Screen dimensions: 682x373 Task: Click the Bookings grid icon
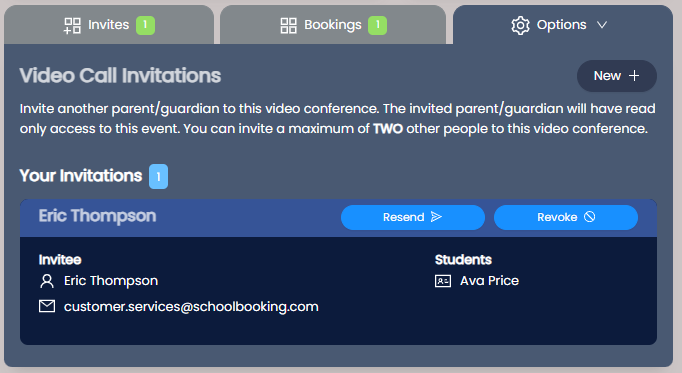(x=288, y=25)
